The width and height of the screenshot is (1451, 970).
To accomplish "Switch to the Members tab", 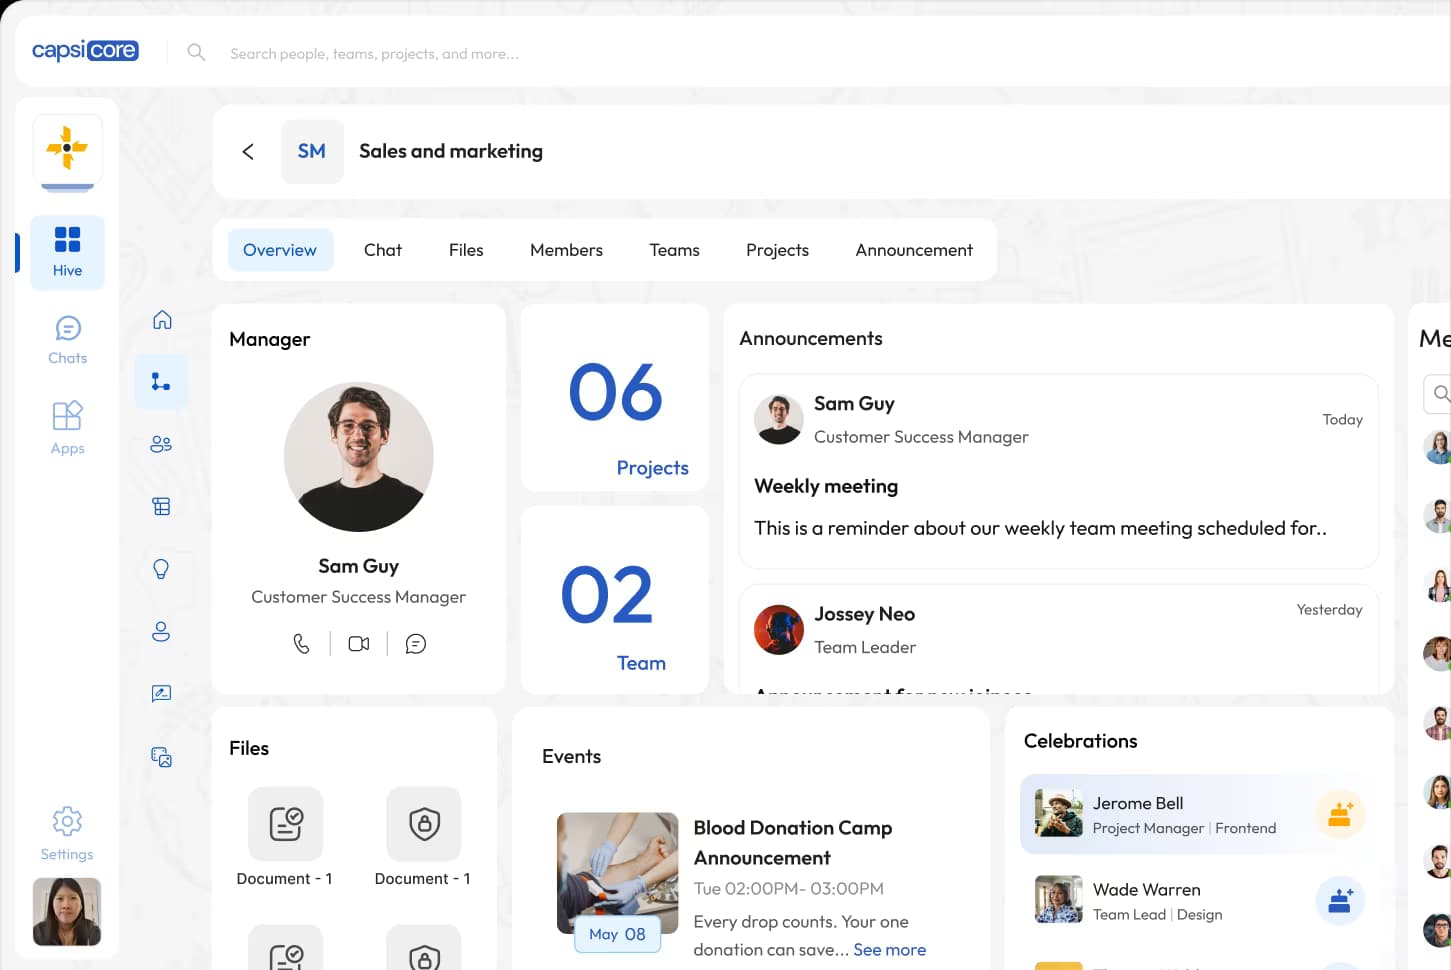I will [566, 250].
